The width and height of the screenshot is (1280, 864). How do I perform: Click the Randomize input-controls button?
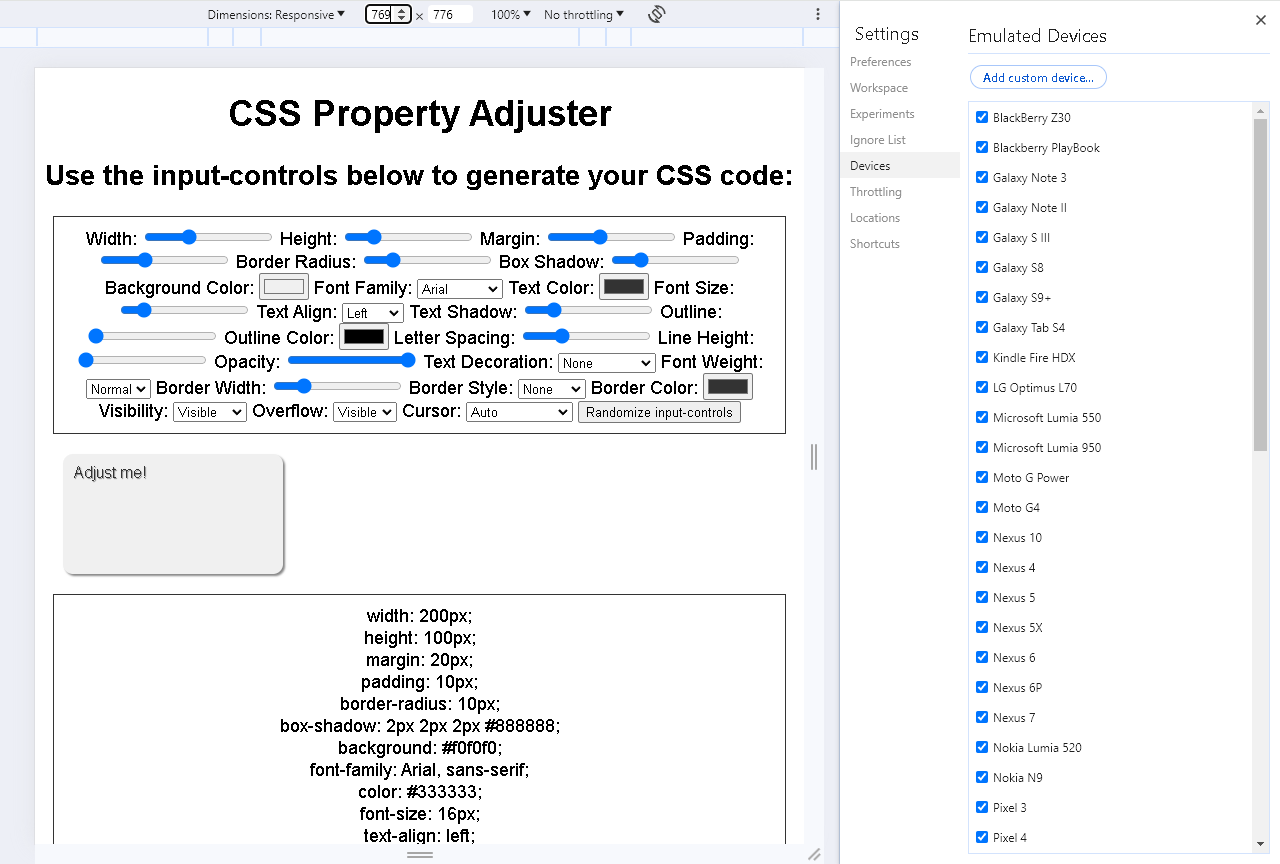click(x=659, y=411)
